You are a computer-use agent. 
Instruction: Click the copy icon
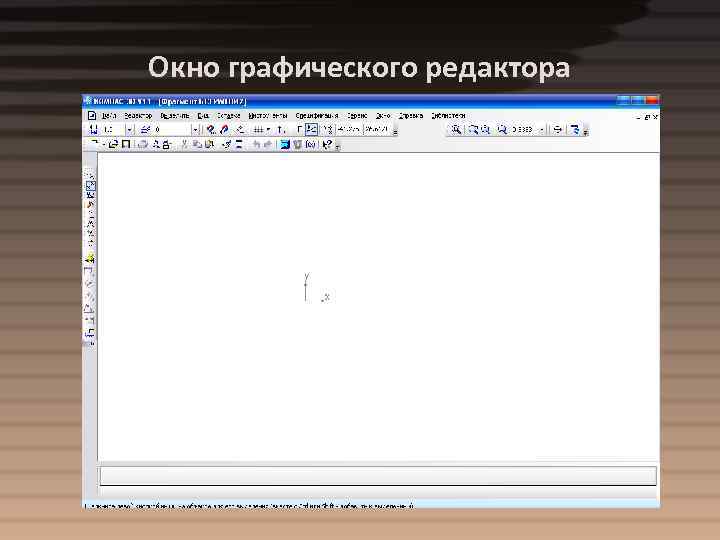pos(197,144)
